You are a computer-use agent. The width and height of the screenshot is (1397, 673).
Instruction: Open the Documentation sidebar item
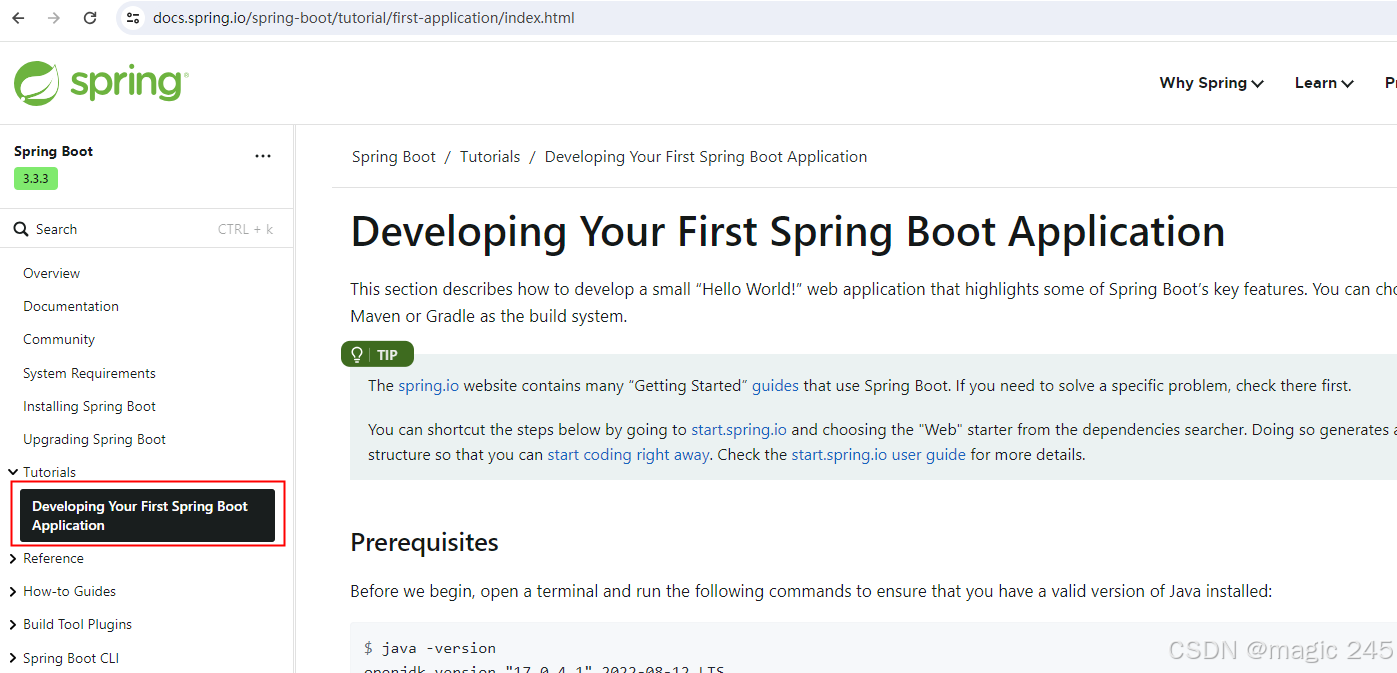(x=71, y=306)
